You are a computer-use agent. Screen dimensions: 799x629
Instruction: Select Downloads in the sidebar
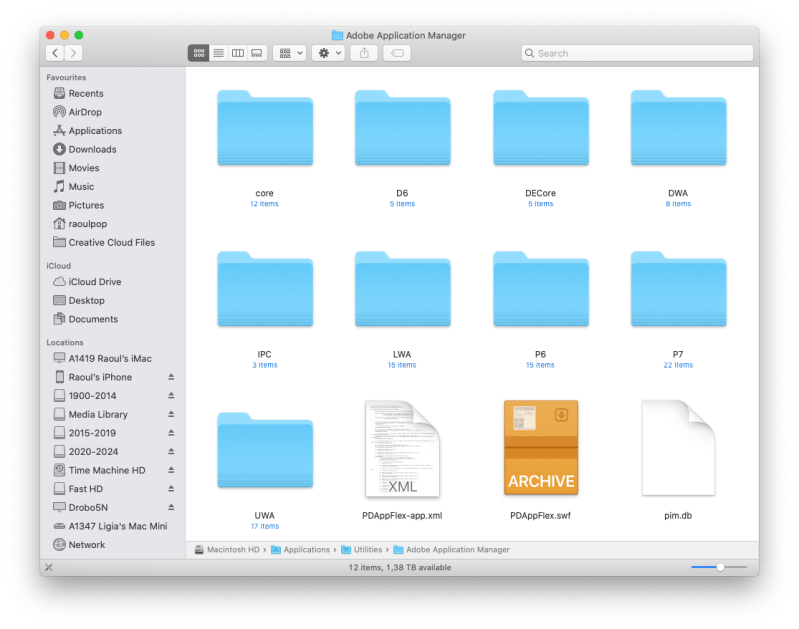tap(91, 149)
